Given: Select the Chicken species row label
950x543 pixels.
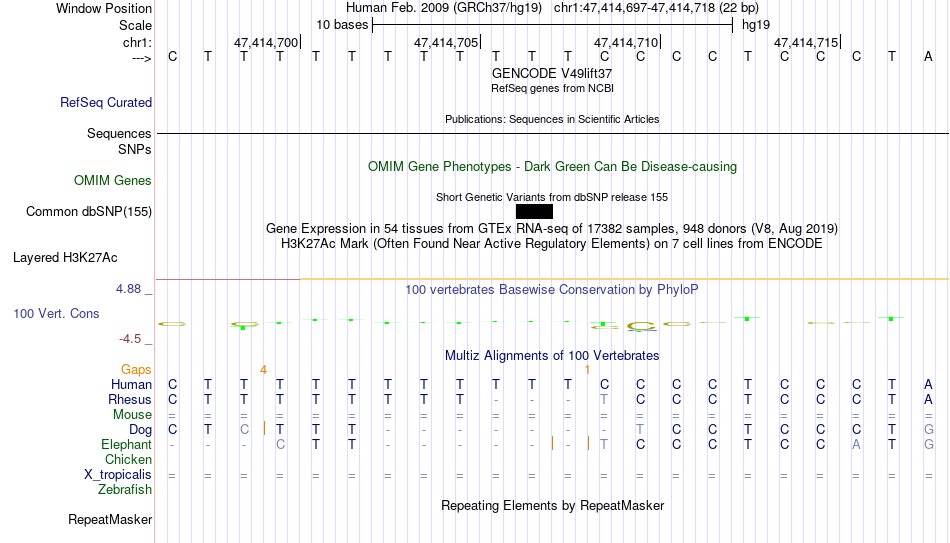Looking at the screenshot, I should coord(128,460).
